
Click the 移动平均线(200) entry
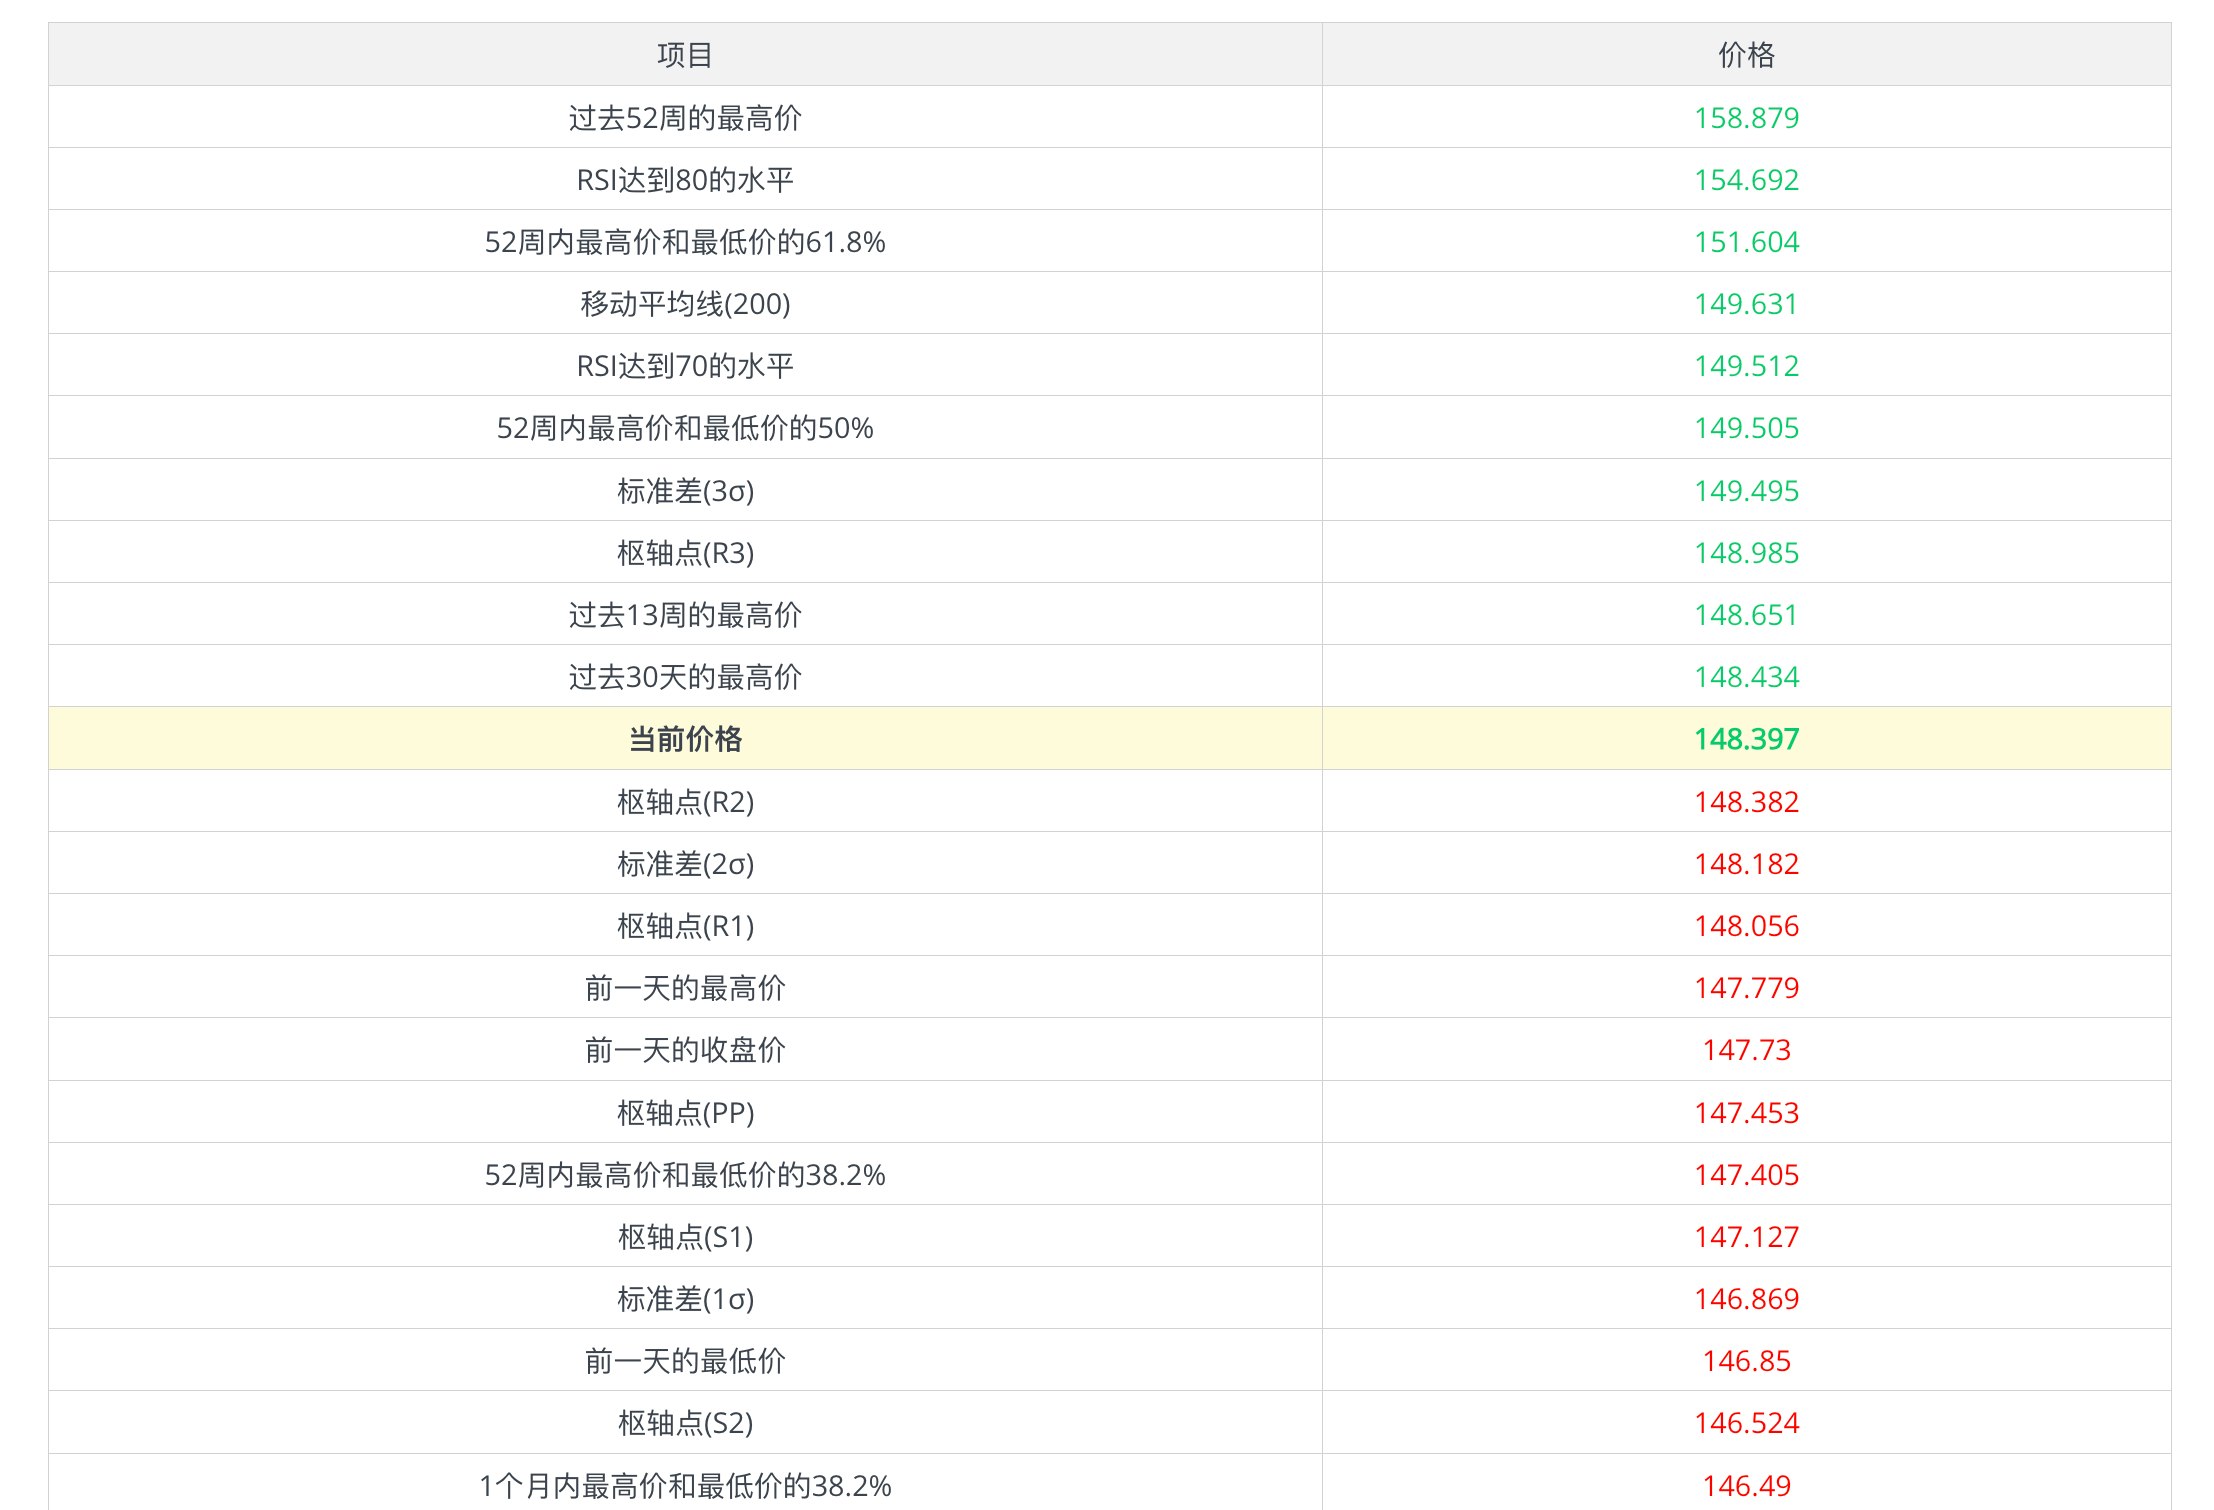click(x=687, y=303)
